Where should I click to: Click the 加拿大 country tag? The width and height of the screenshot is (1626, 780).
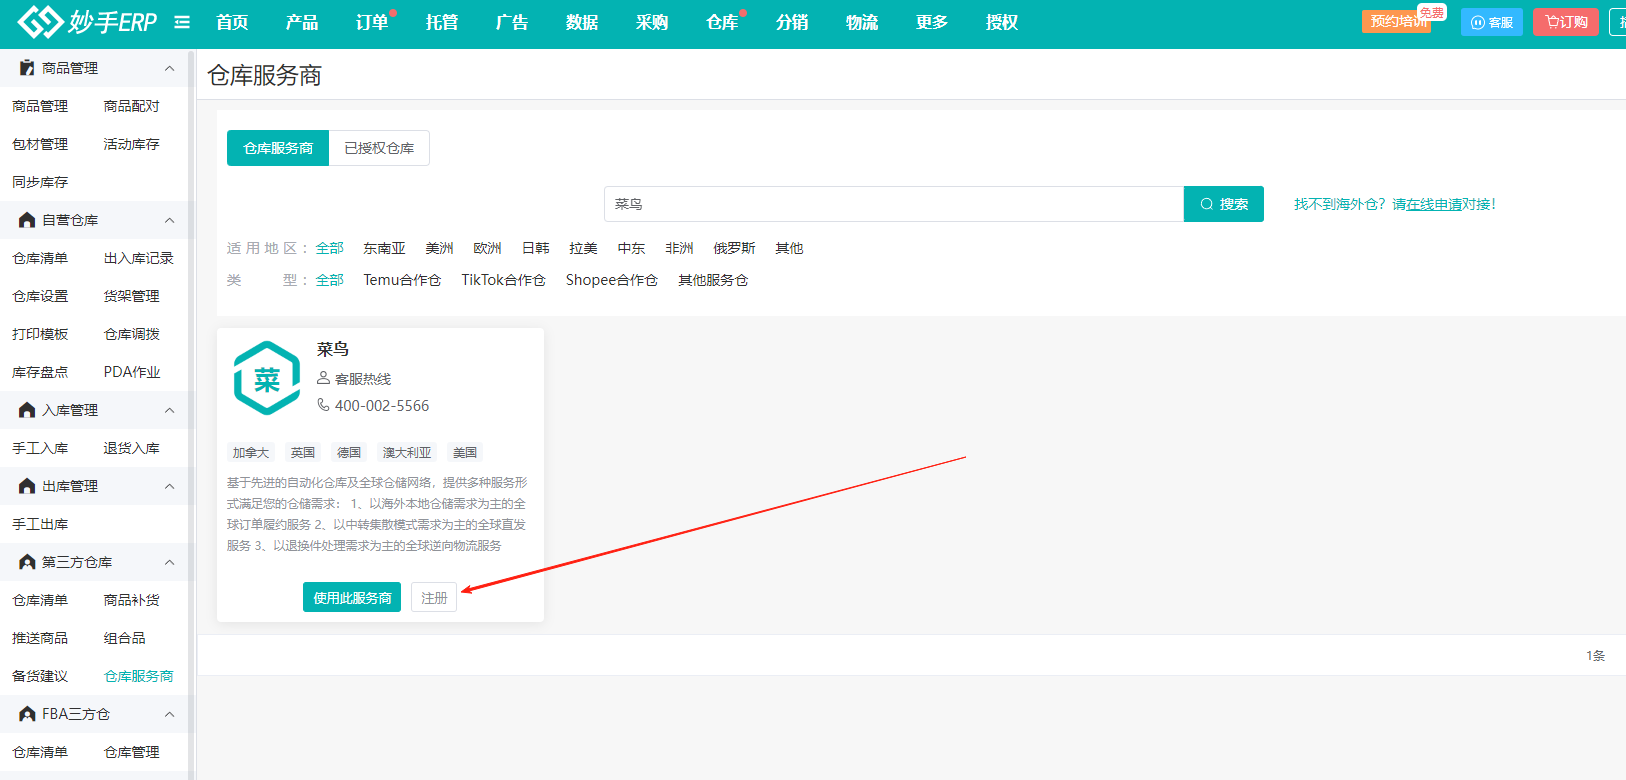pyautogui.click(x=251, y=453)
